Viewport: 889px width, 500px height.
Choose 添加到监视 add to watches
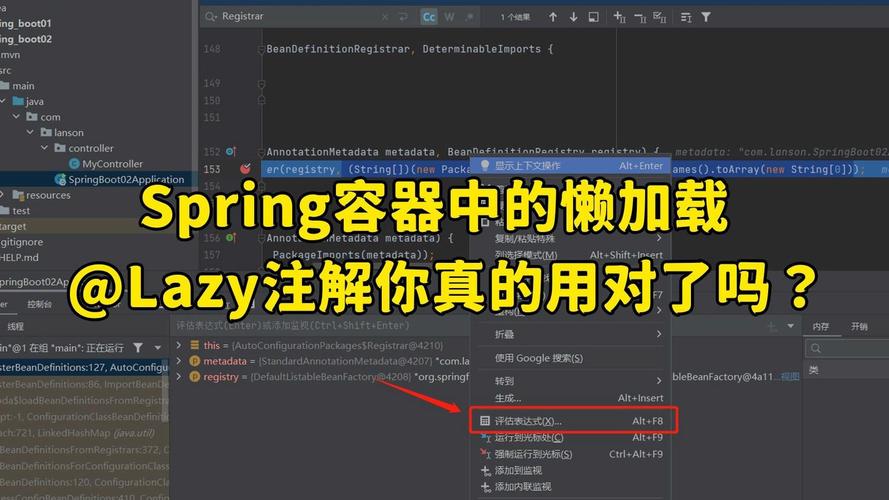[x=571, y=471]
